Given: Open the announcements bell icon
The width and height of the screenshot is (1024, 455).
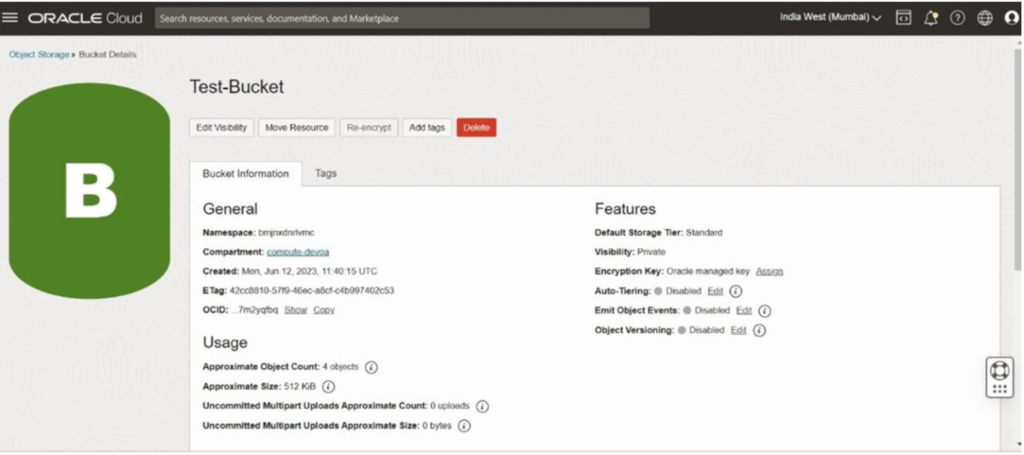Looking at the screenshot, I should tap(931, 18).
